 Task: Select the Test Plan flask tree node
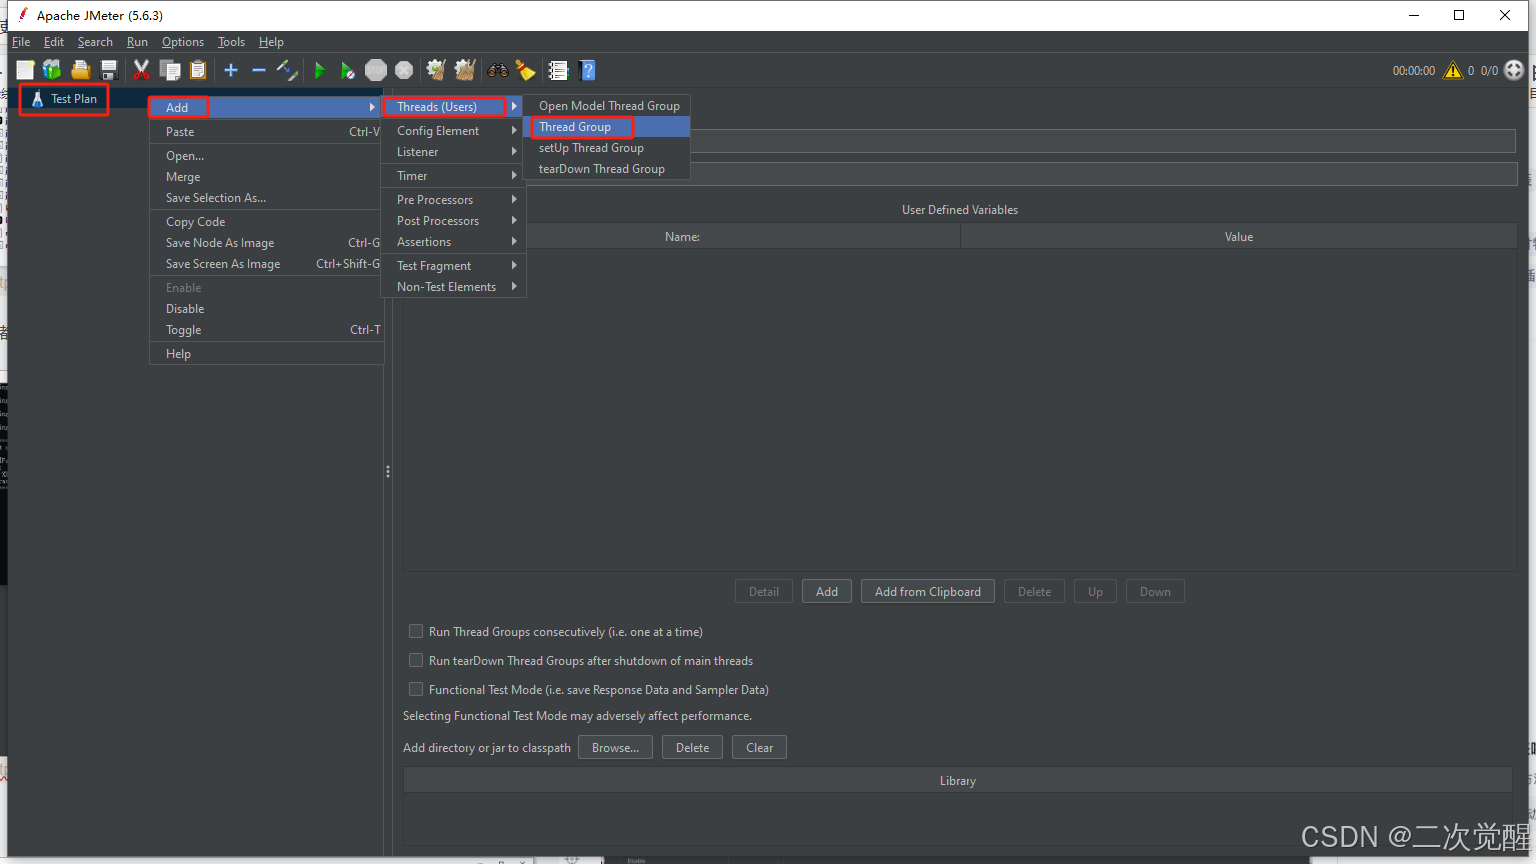[x=64, y=99]
